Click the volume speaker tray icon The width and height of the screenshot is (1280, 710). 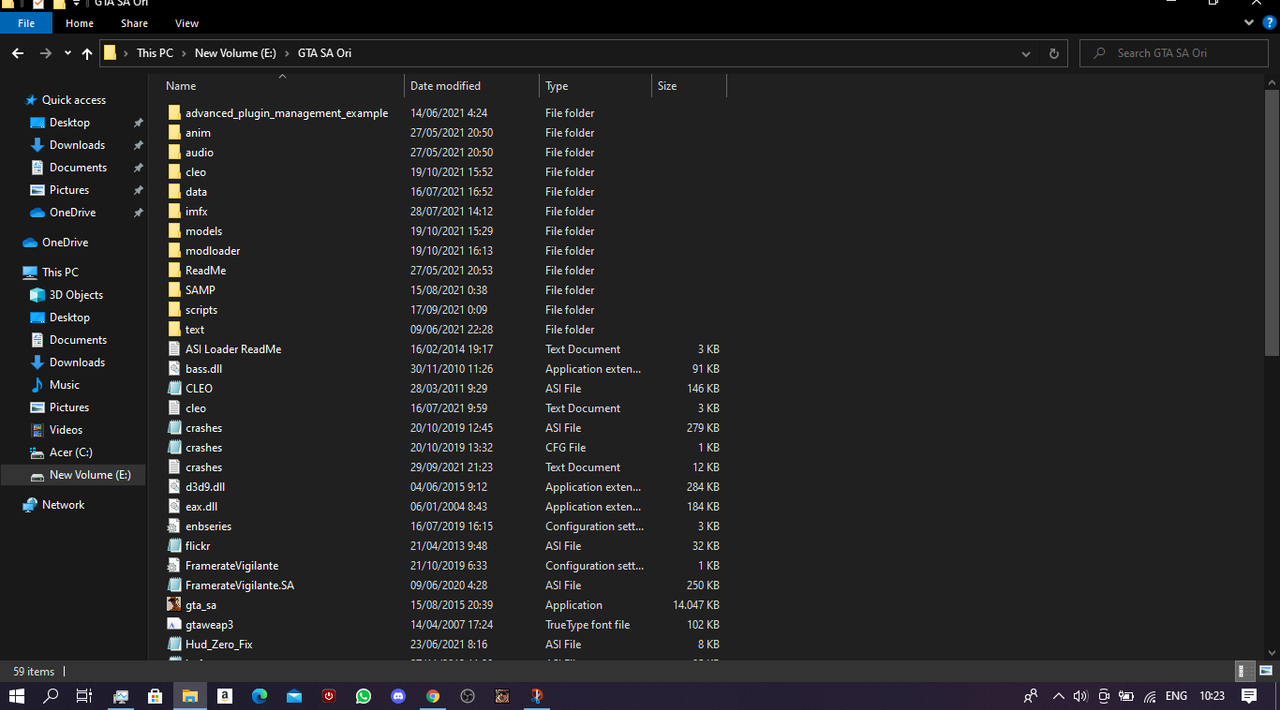pyautogui.click(x=1080, y=696)
